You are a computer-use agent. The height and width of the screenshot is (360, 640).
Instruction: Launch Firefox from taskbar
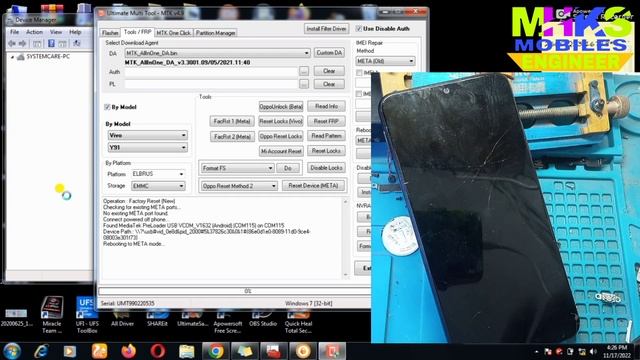coord(129,351)
